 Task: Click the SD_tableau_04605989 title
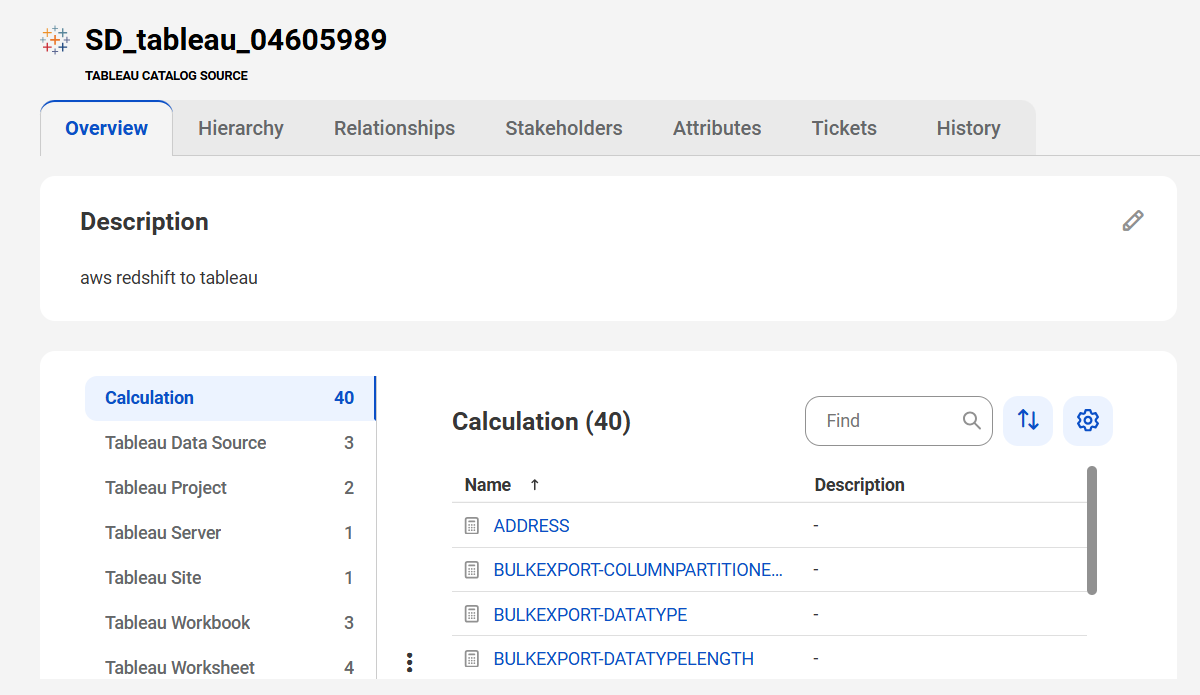coord(236,40)
